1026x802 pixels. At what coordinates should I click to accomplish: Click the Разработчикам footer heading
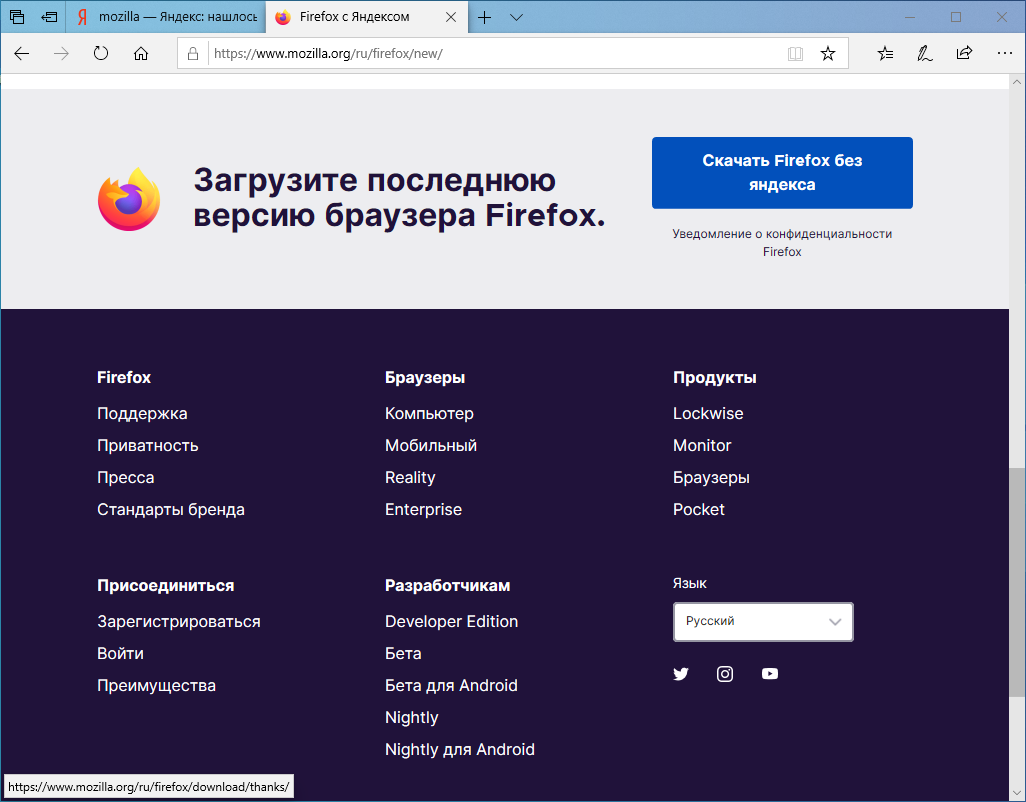pos(448,585)
